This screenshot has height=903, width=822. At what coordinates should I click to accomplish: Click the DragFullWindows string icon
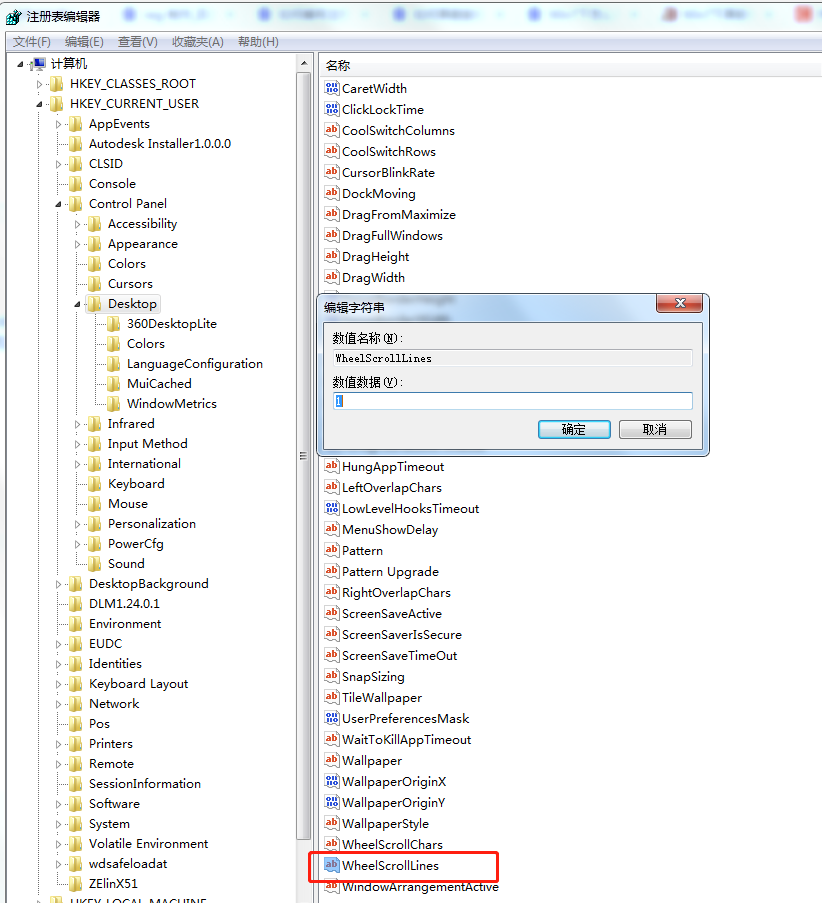(331, 235)
